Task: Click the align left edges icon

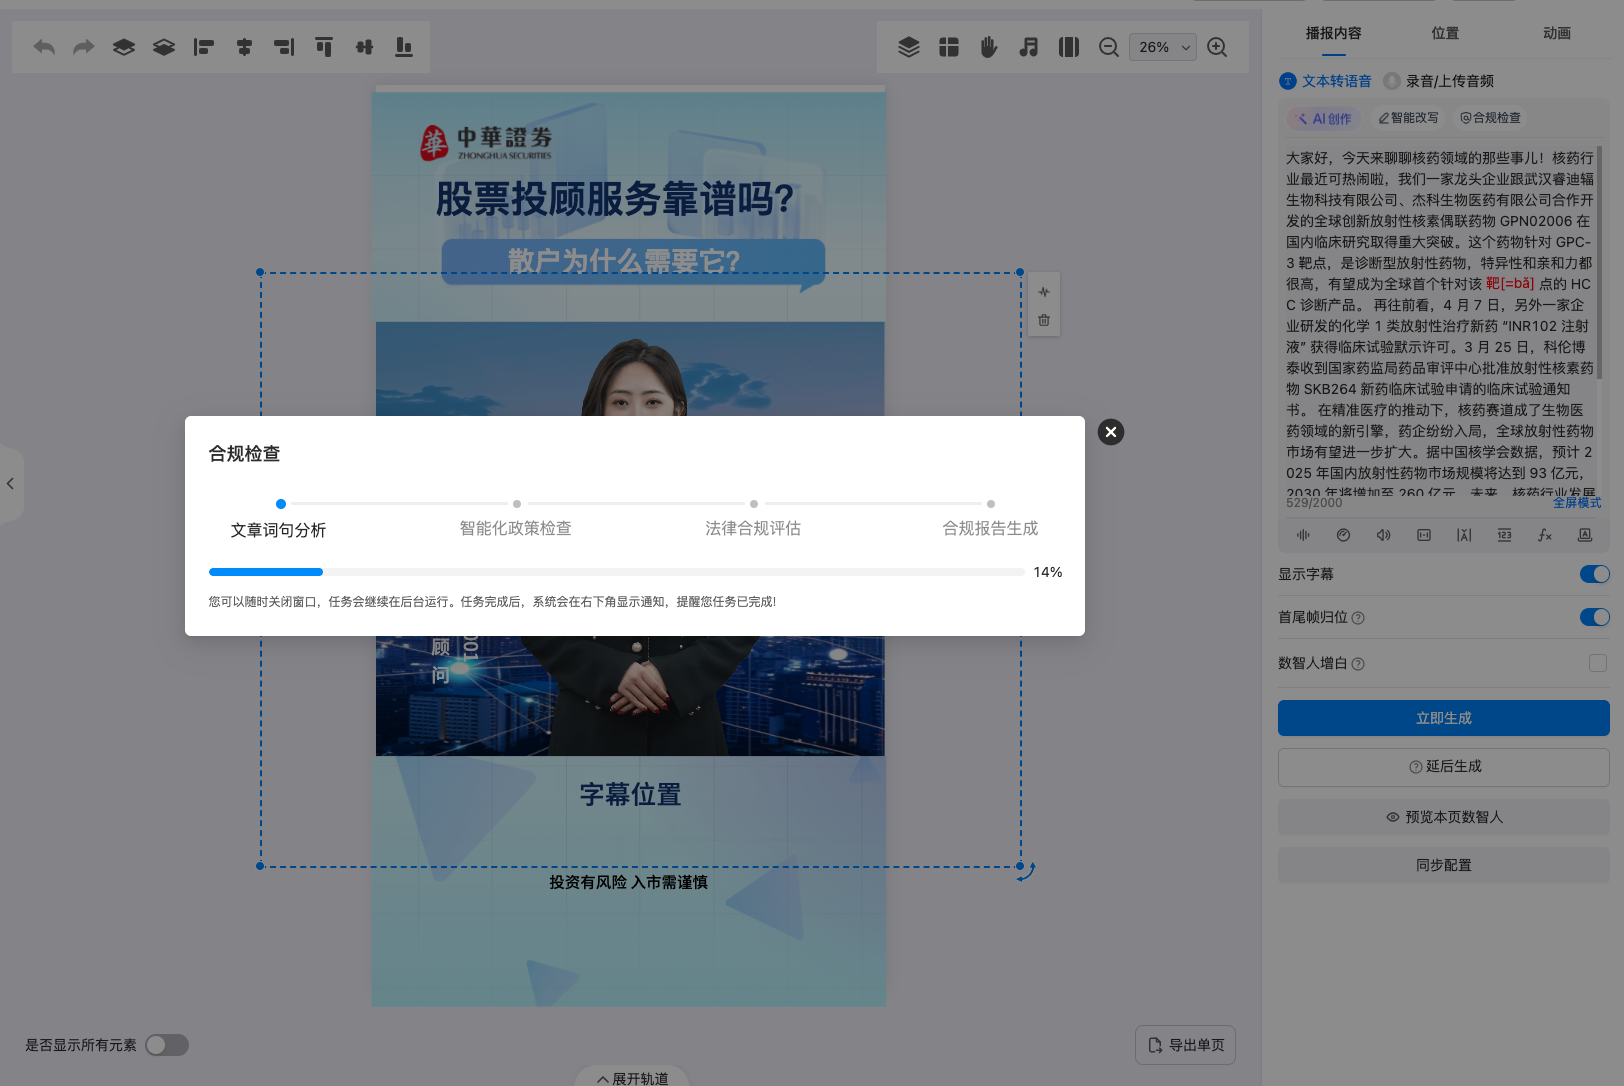Action: pyautogui.click(x=204, y=47)
